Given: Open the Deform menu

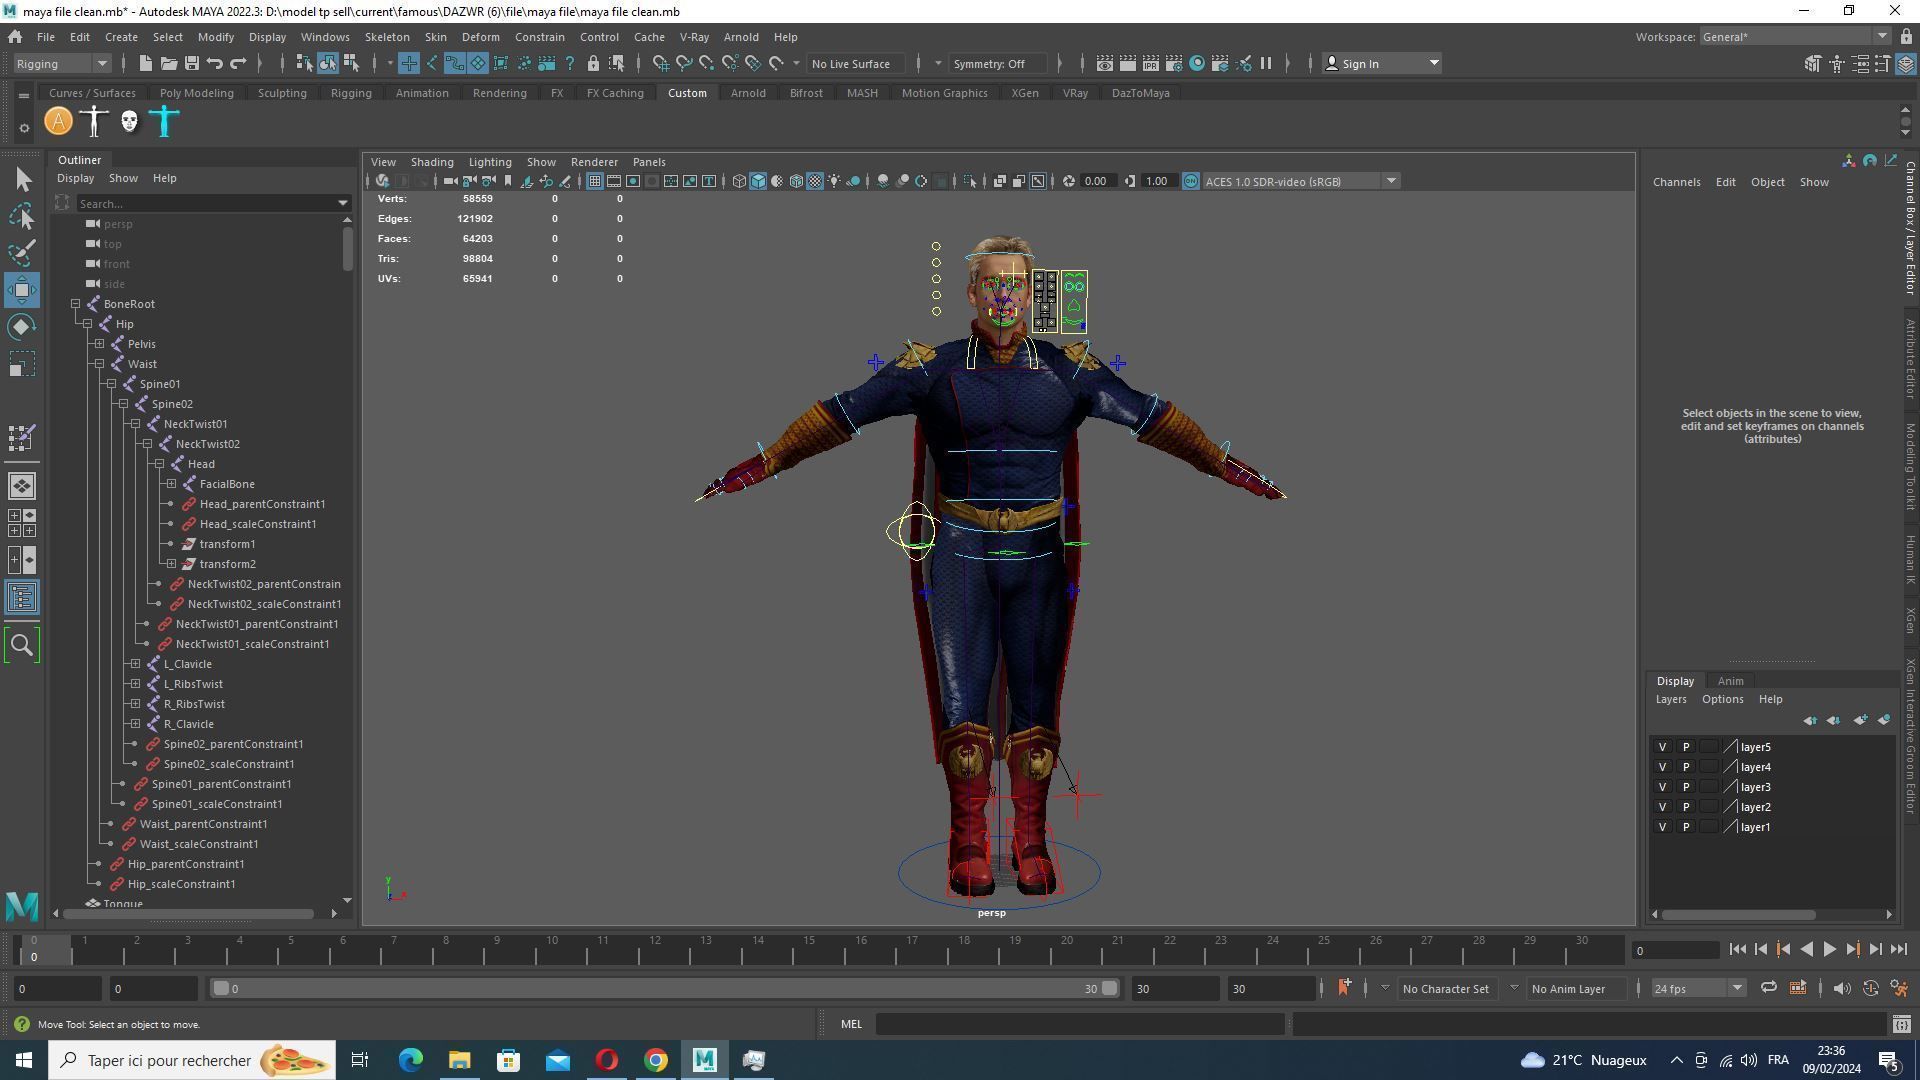Looking at the screenshot, I should pos(480,37).
